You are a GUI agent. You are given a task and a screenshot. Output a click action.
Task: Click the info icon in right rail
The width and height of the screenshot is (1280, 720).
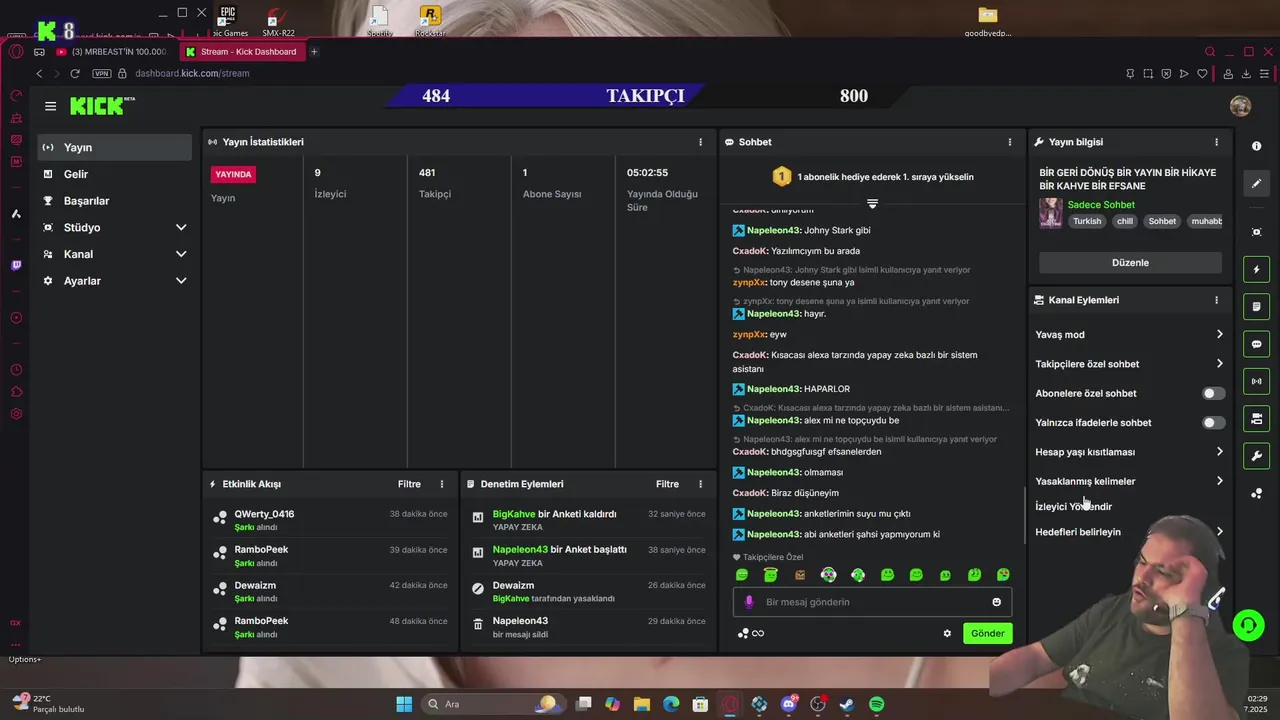(1257, 146)
